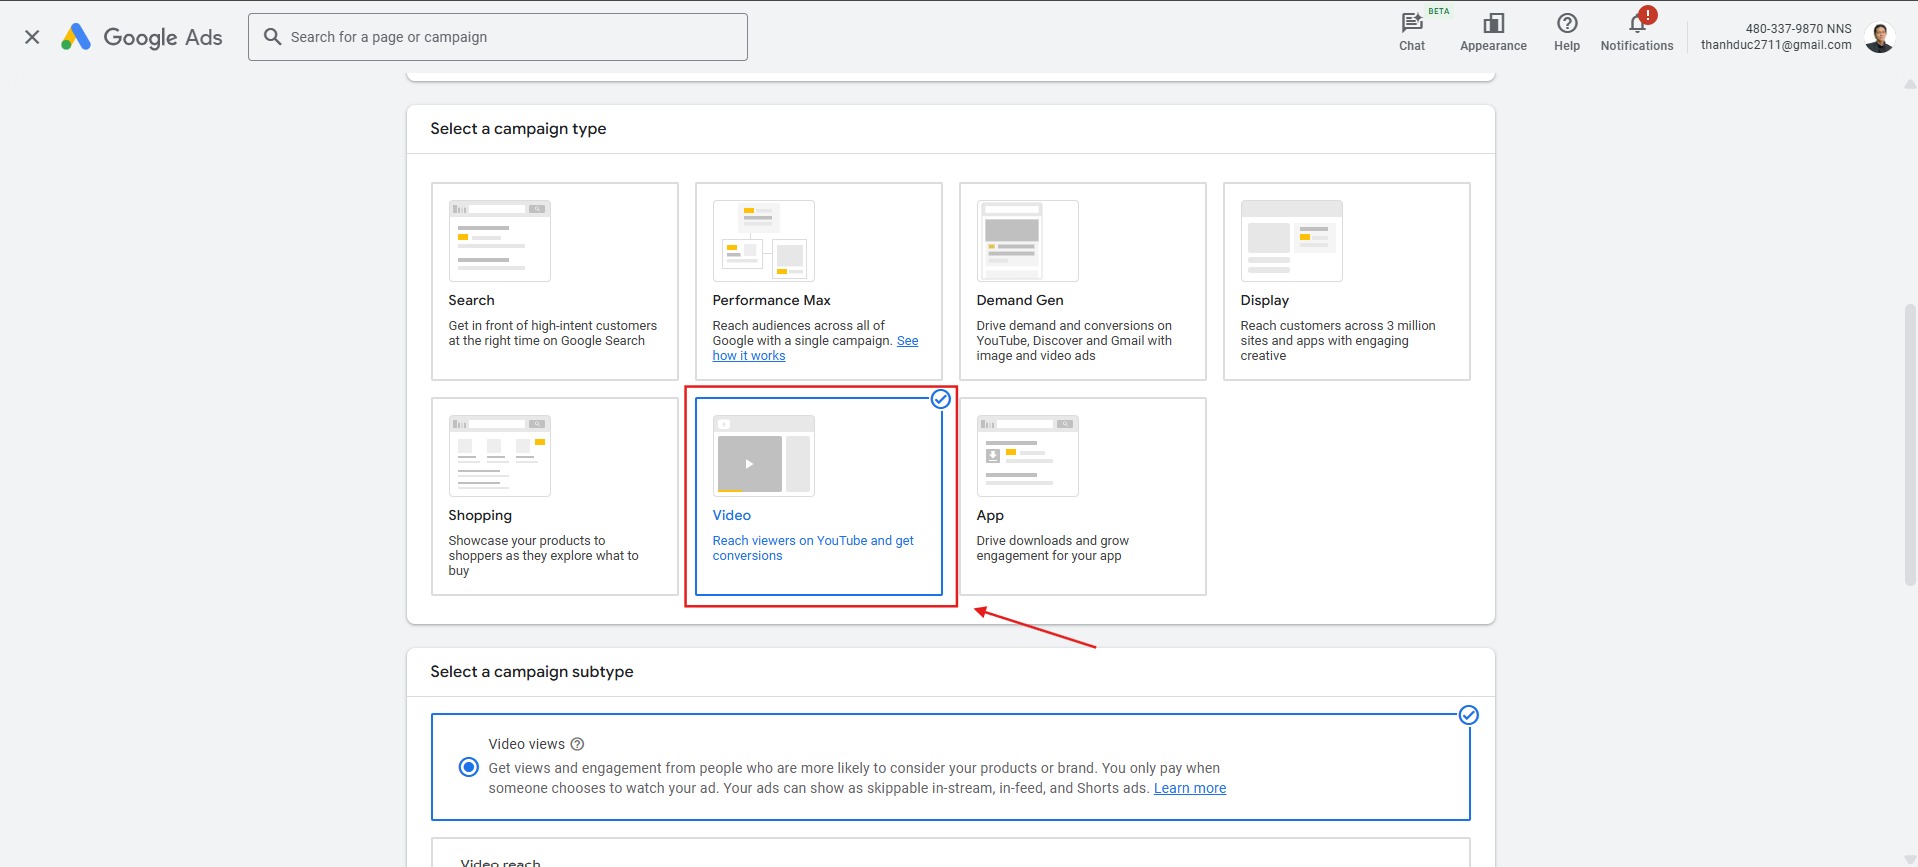Choose the App campaign type card

1082,496
